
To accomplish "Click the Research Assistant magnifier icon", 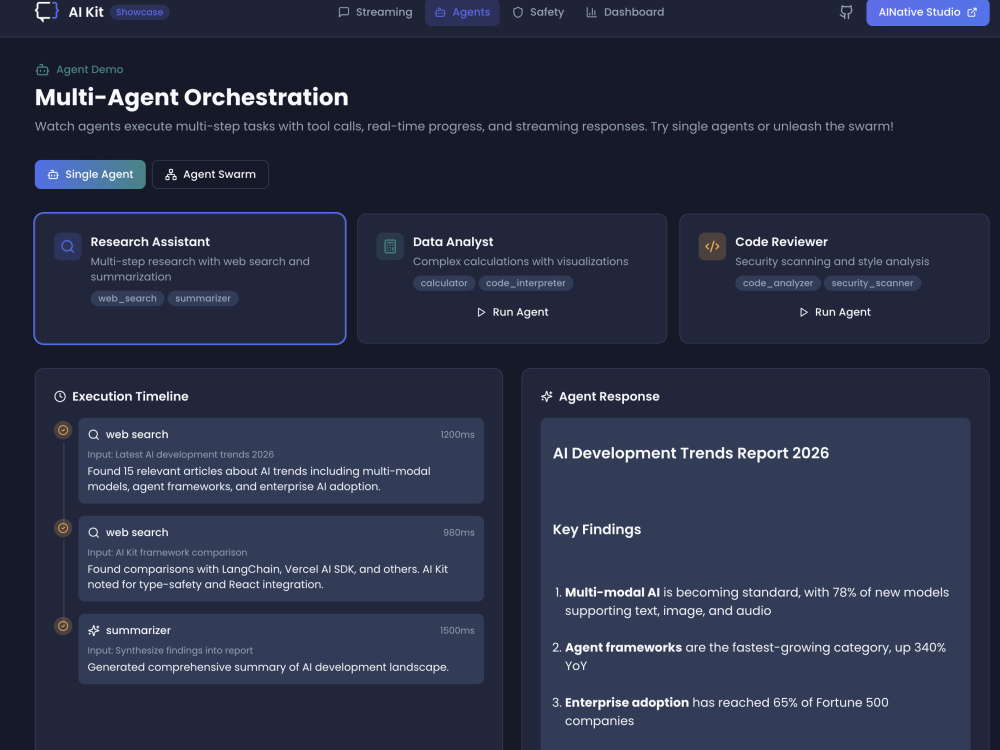I will tap(68, 246).
